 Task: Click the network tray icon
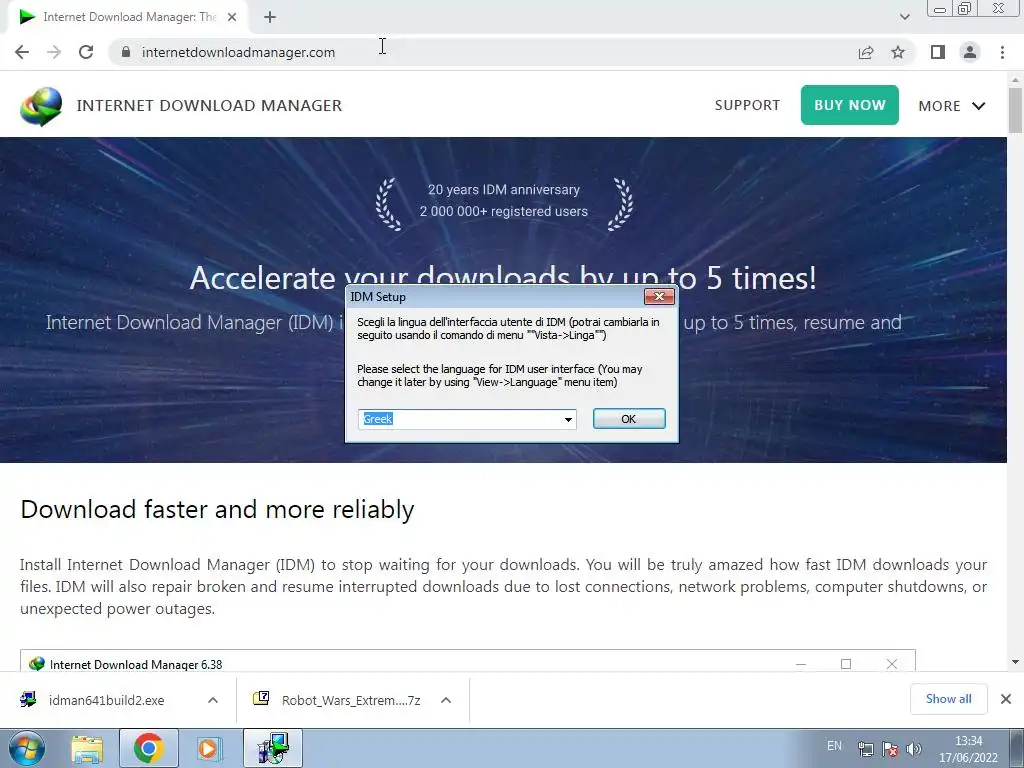865,749
